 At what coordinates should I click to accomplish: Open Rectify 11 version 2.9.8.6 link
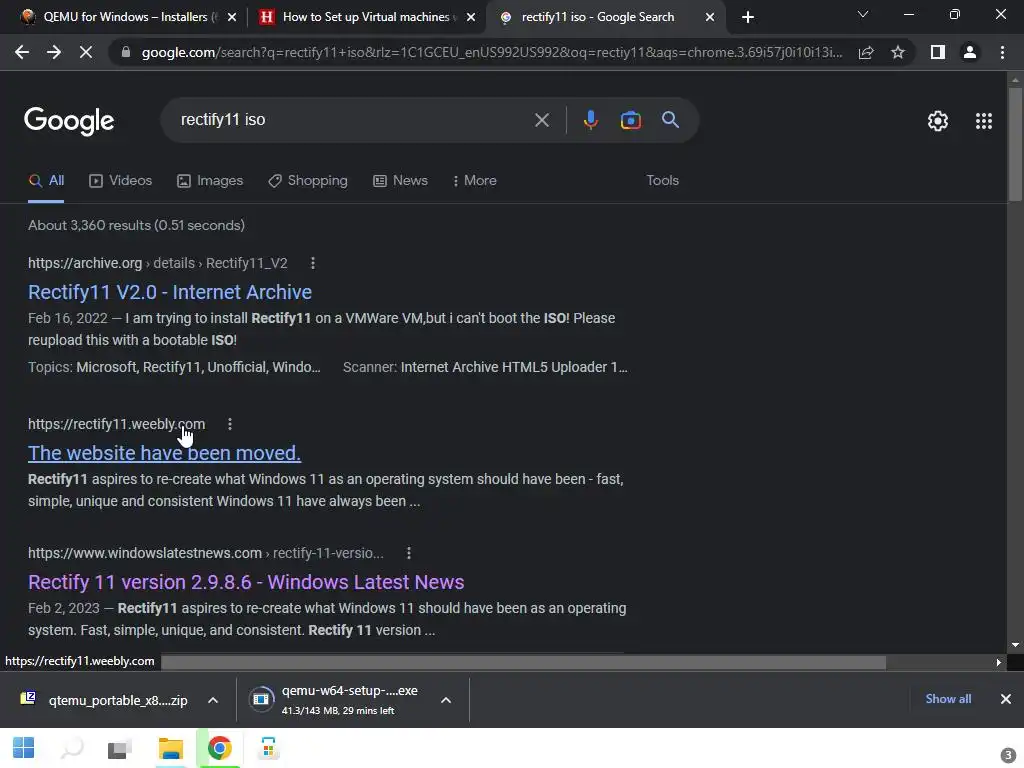pos(246,582)
